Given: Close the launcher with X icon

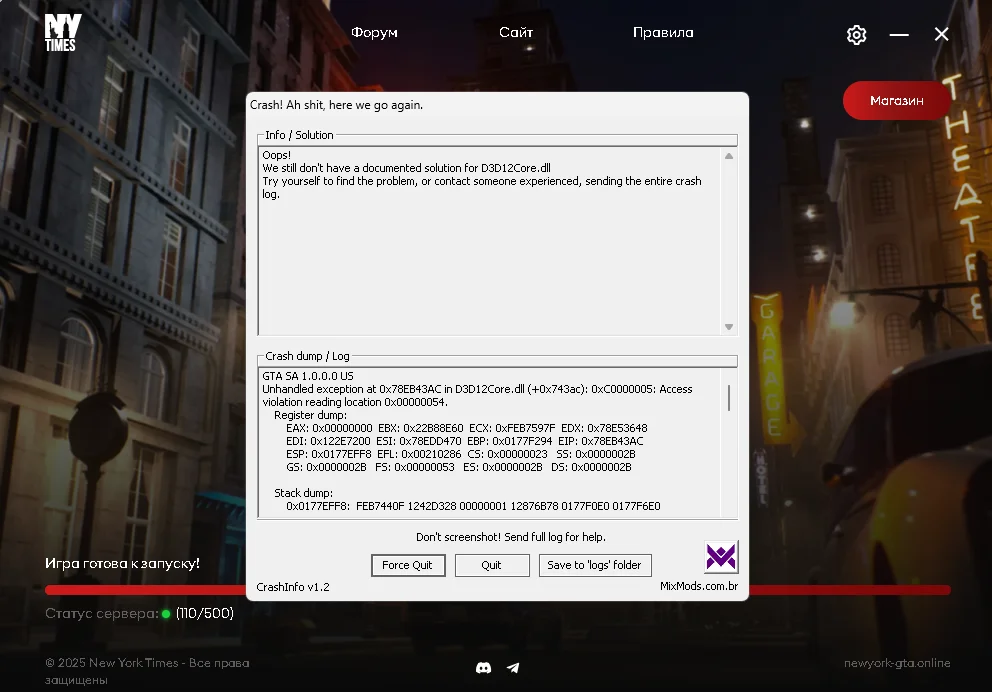Looking at the screenshot, I should (x=941, y=35).
